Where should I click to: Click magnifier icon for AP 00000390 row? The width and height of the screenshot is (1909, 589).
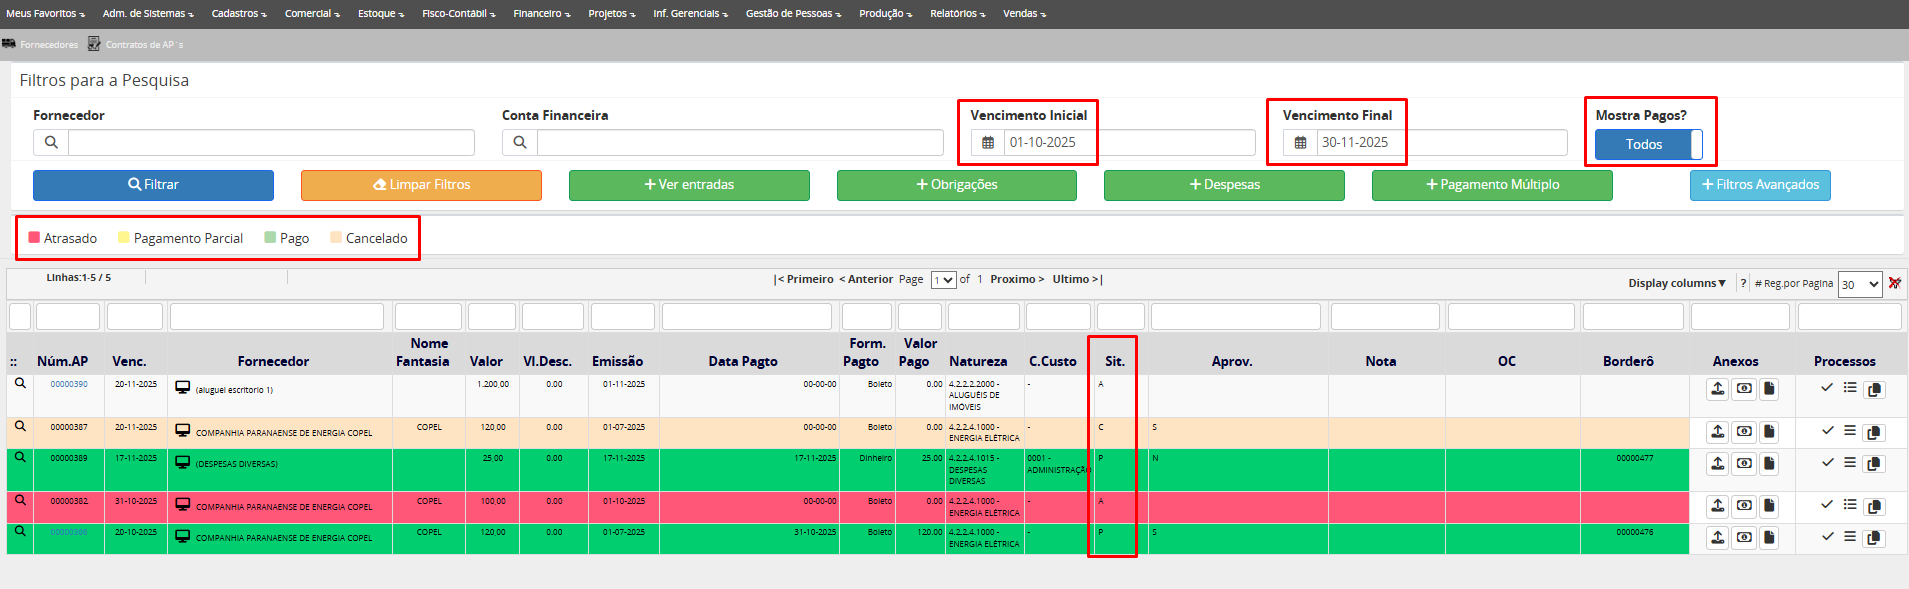pyautogui.click(x=20, y=384)
